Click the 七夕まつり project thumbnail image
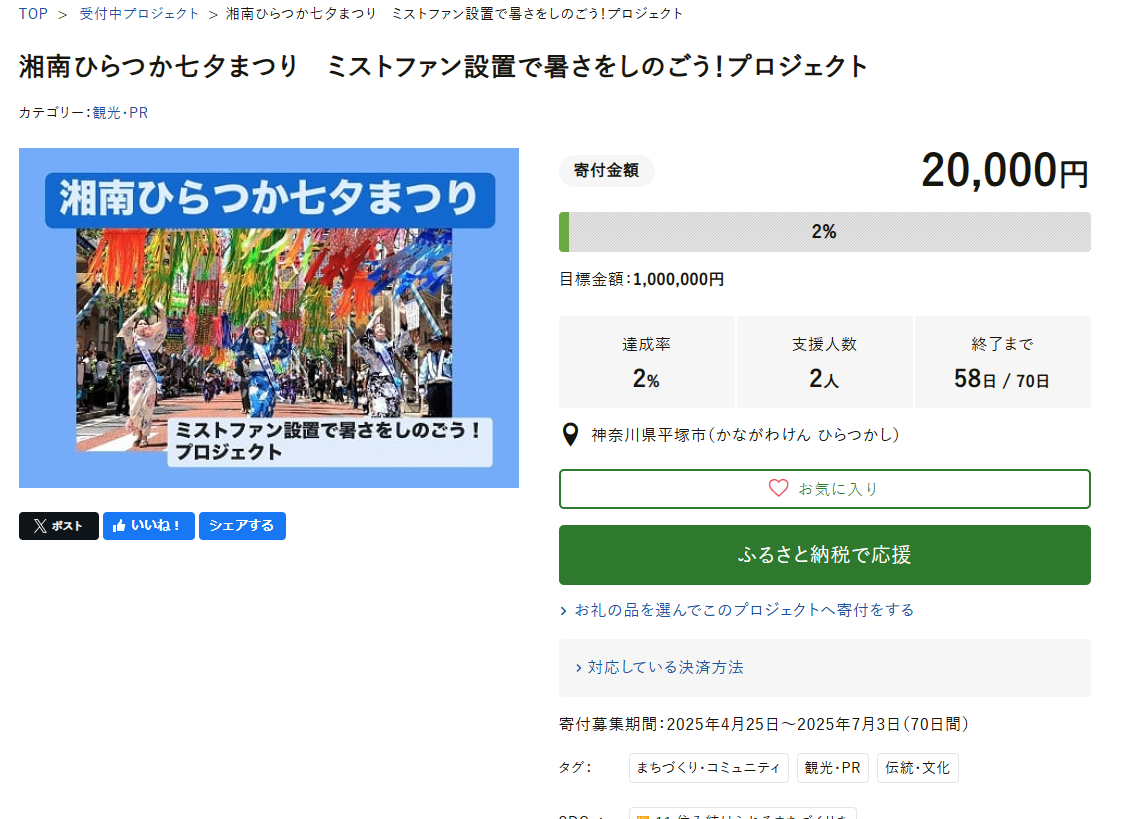 (x=269, y=318)
